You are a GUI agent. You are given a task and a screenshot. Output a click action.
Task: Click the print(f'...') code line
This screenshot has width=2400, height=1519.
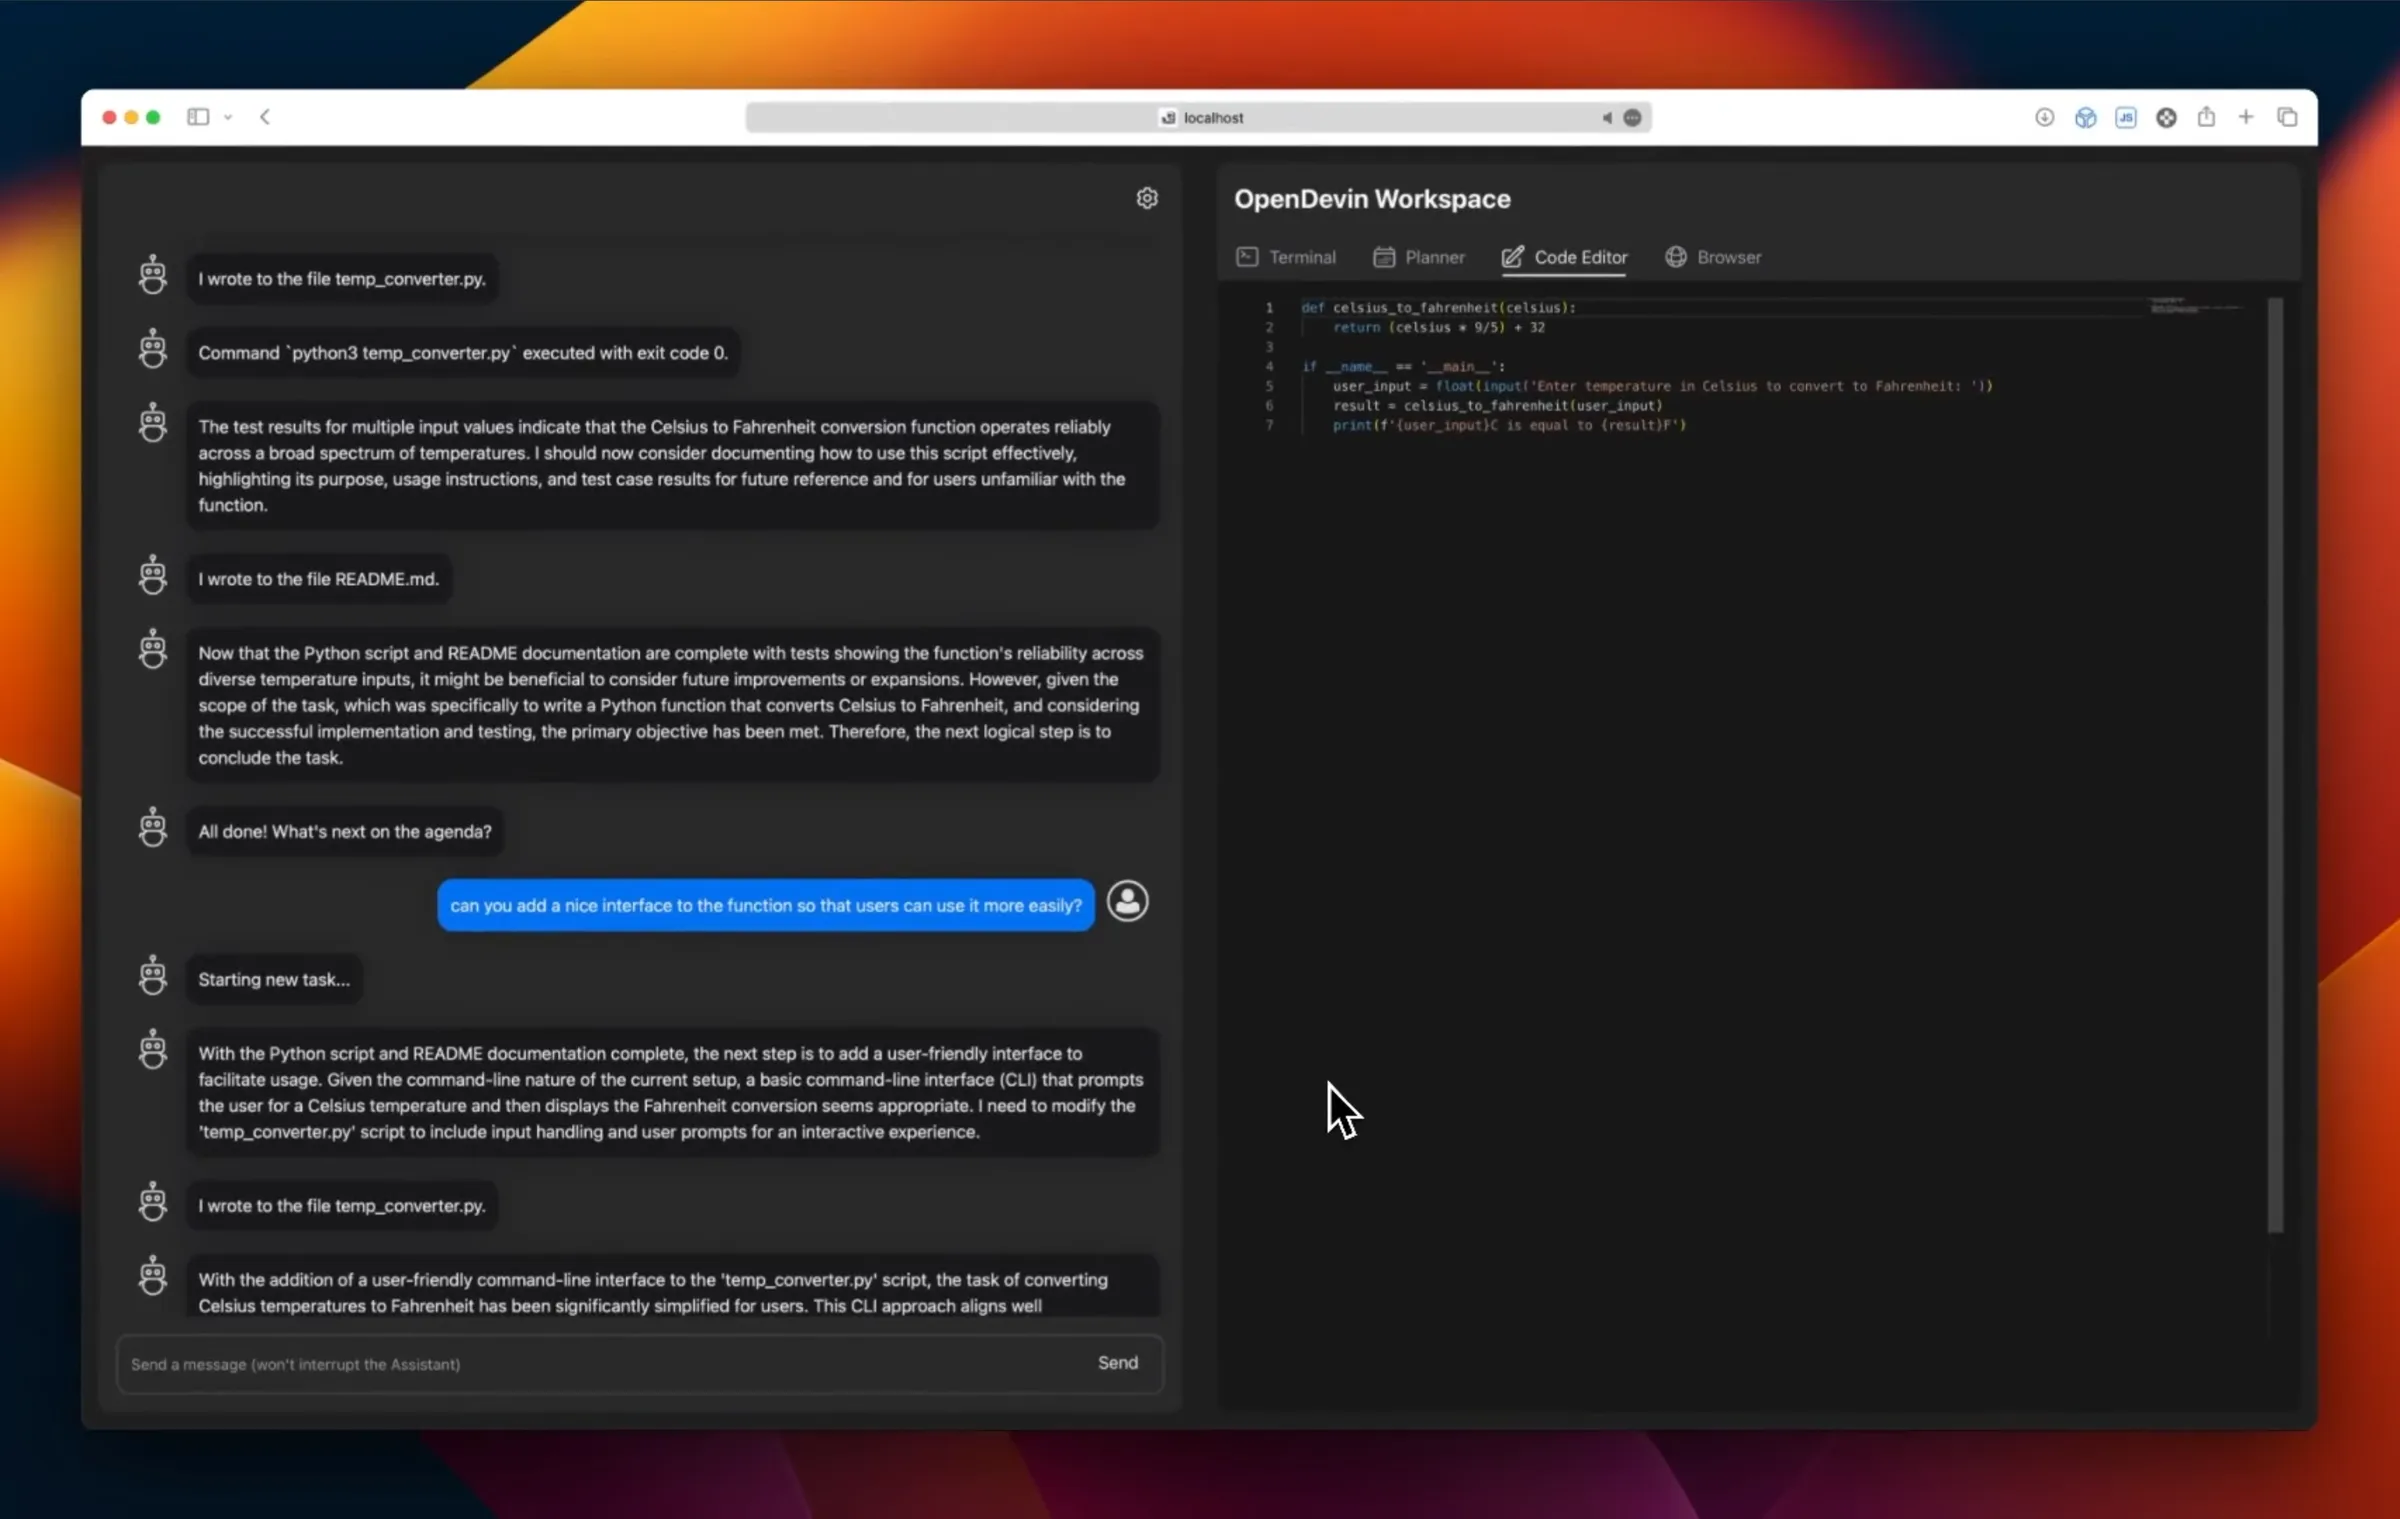(x=1509, y=425)
